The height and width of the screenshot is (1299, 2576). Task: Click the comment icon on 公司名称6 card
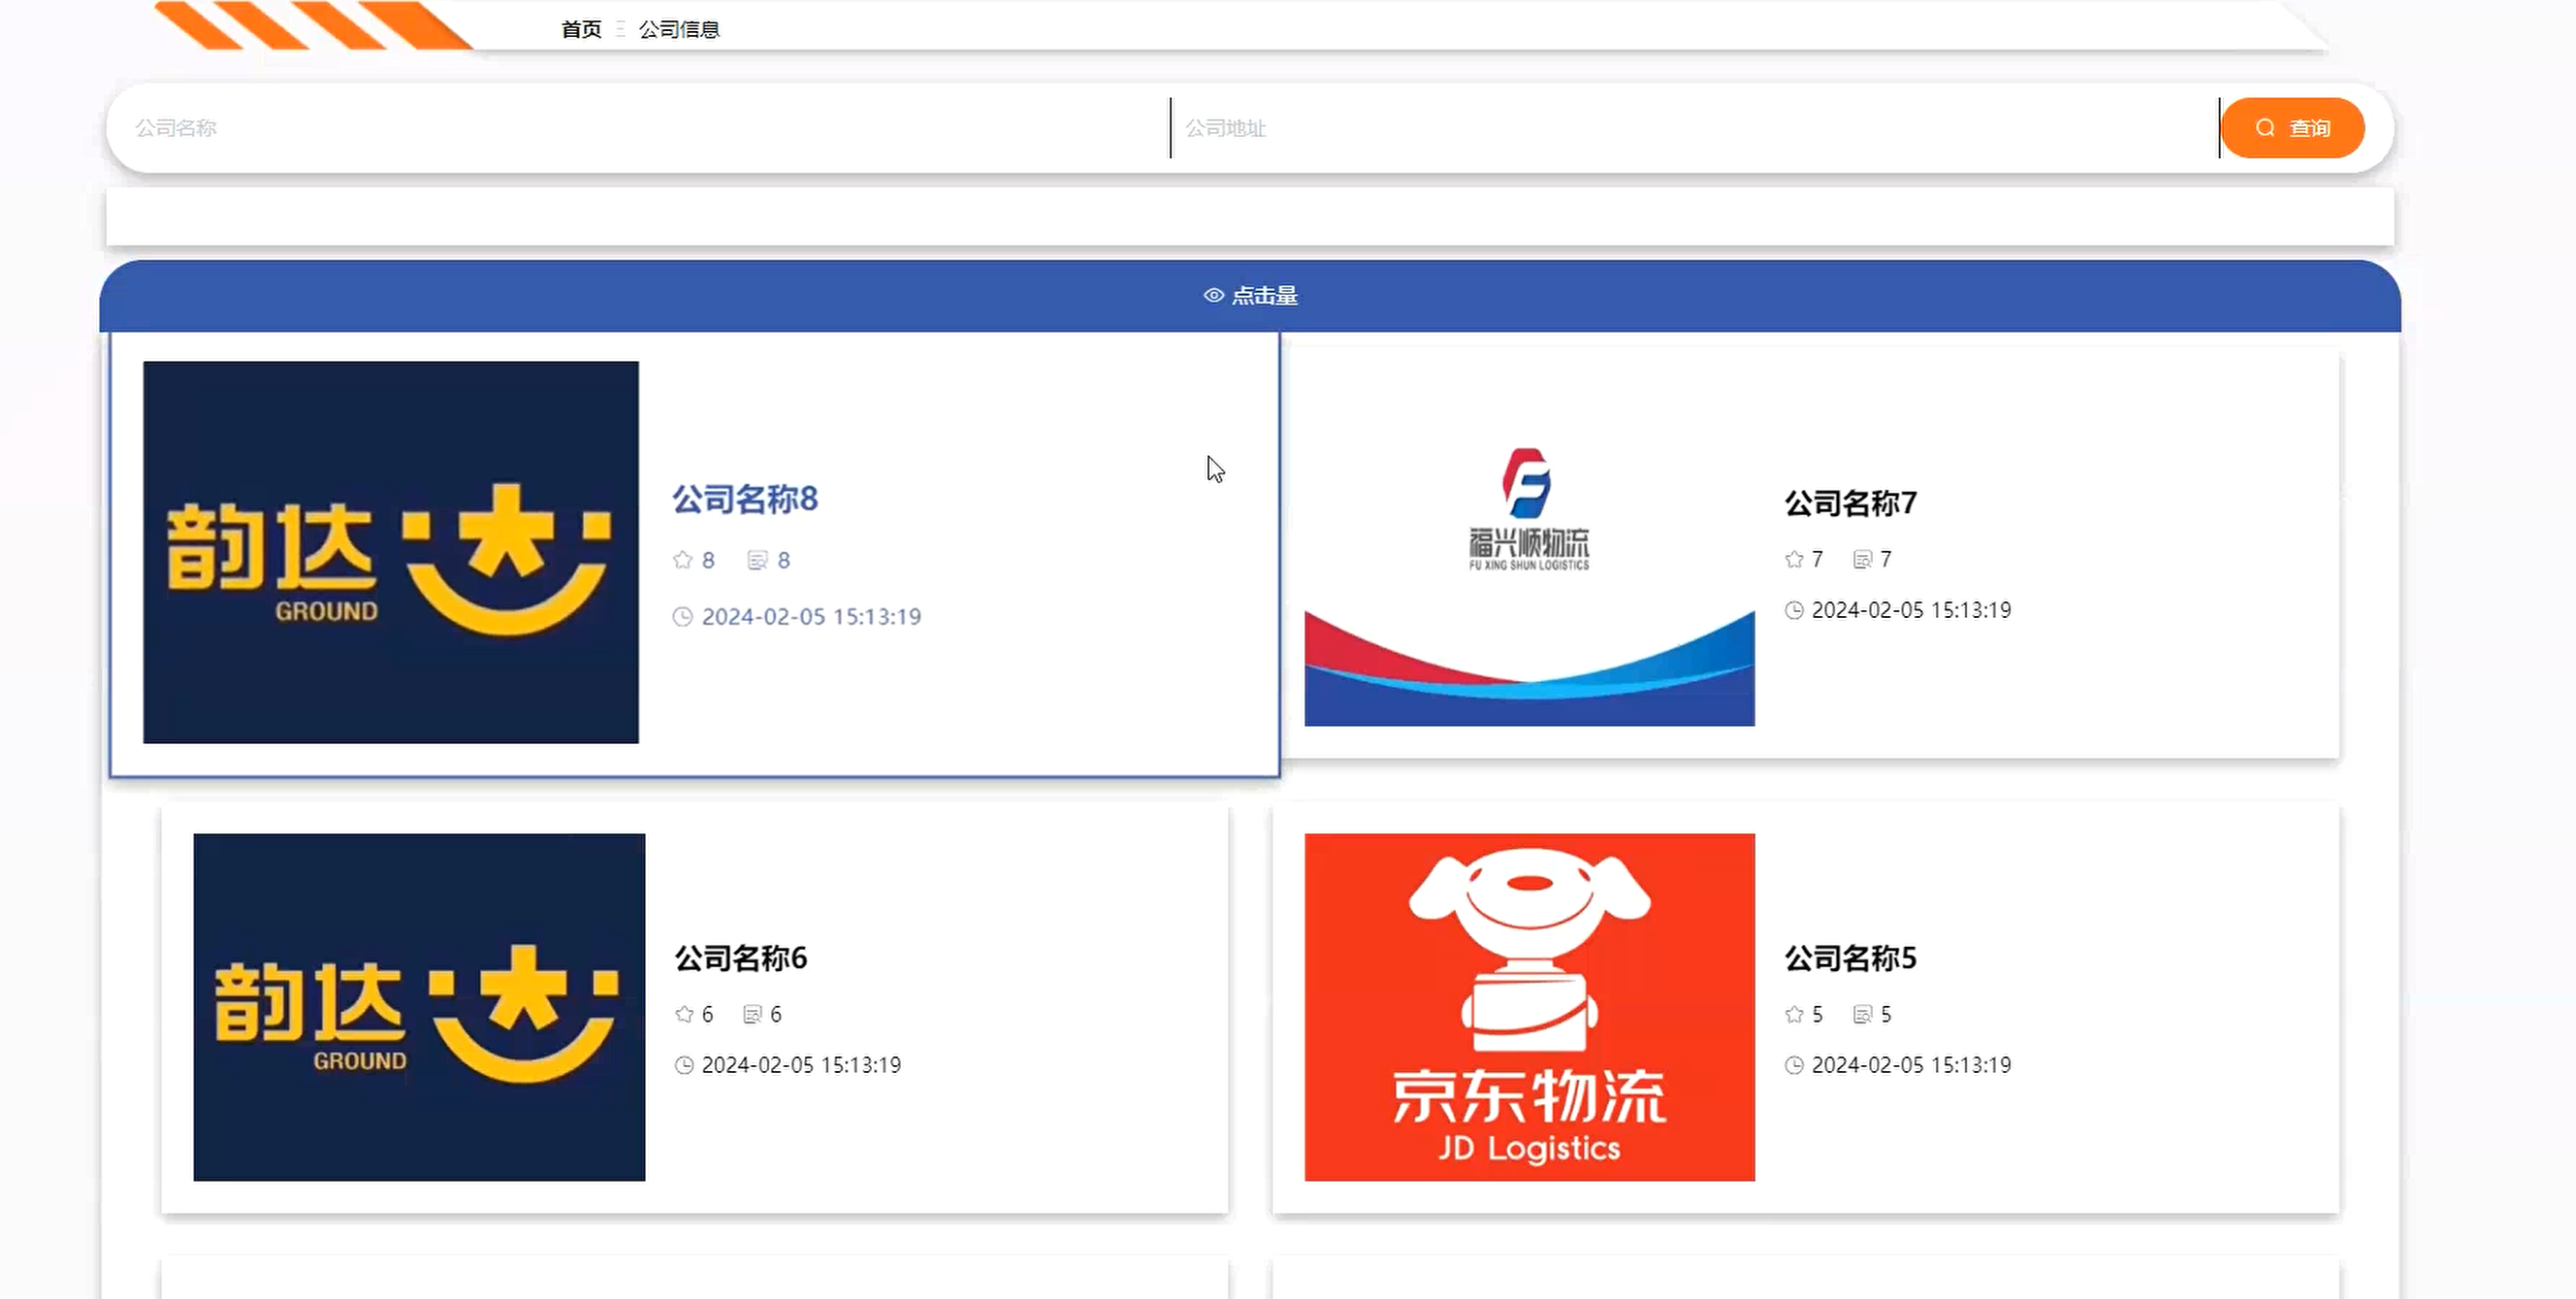pyautogui.click(x=752, y=1014)
